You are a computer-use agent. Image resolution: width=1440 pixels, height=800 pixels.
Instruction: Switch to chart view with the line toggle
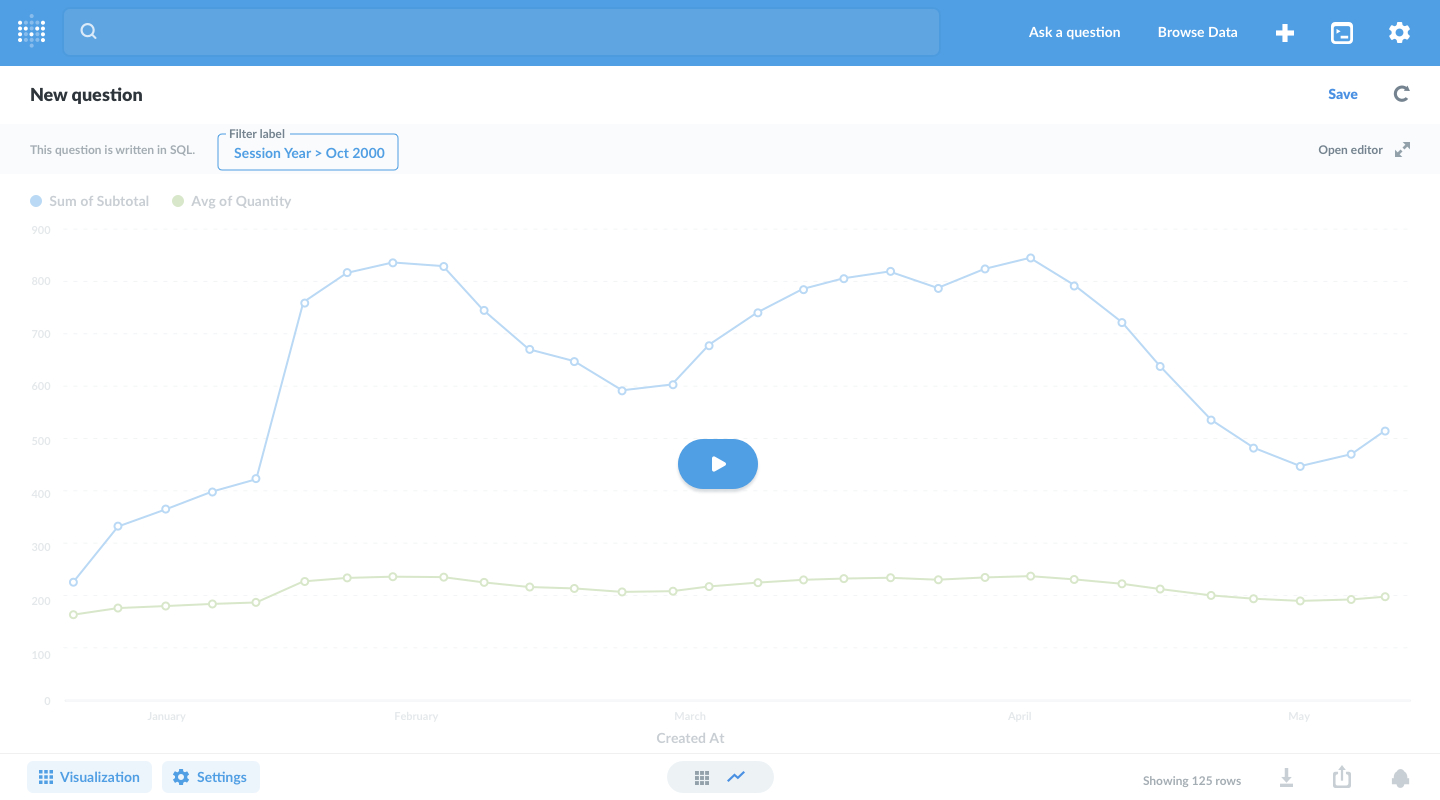[x=737, y=776]
